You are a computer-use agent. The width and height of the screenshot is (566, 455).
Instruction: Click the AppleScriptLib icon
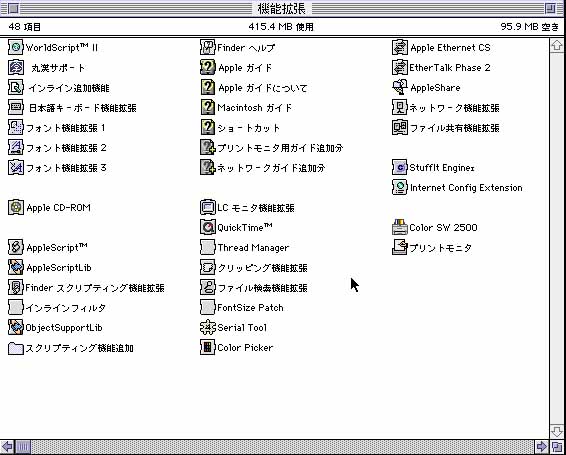click(x=16, y=267)
